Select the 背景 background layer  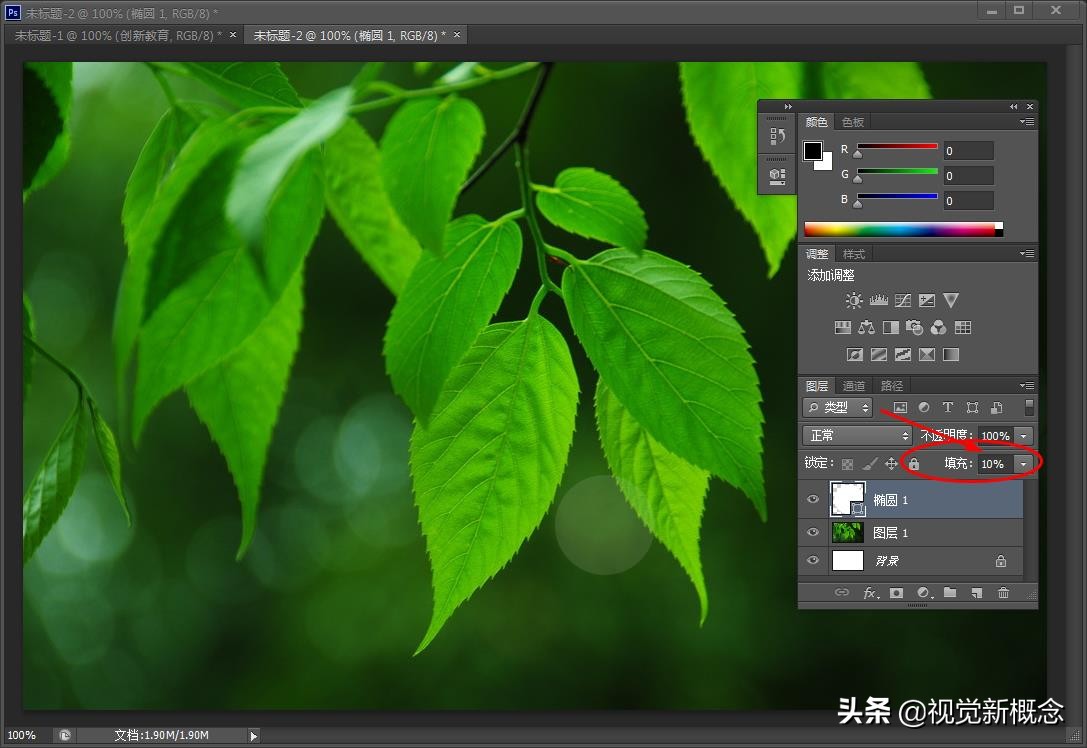coord(920,561)
